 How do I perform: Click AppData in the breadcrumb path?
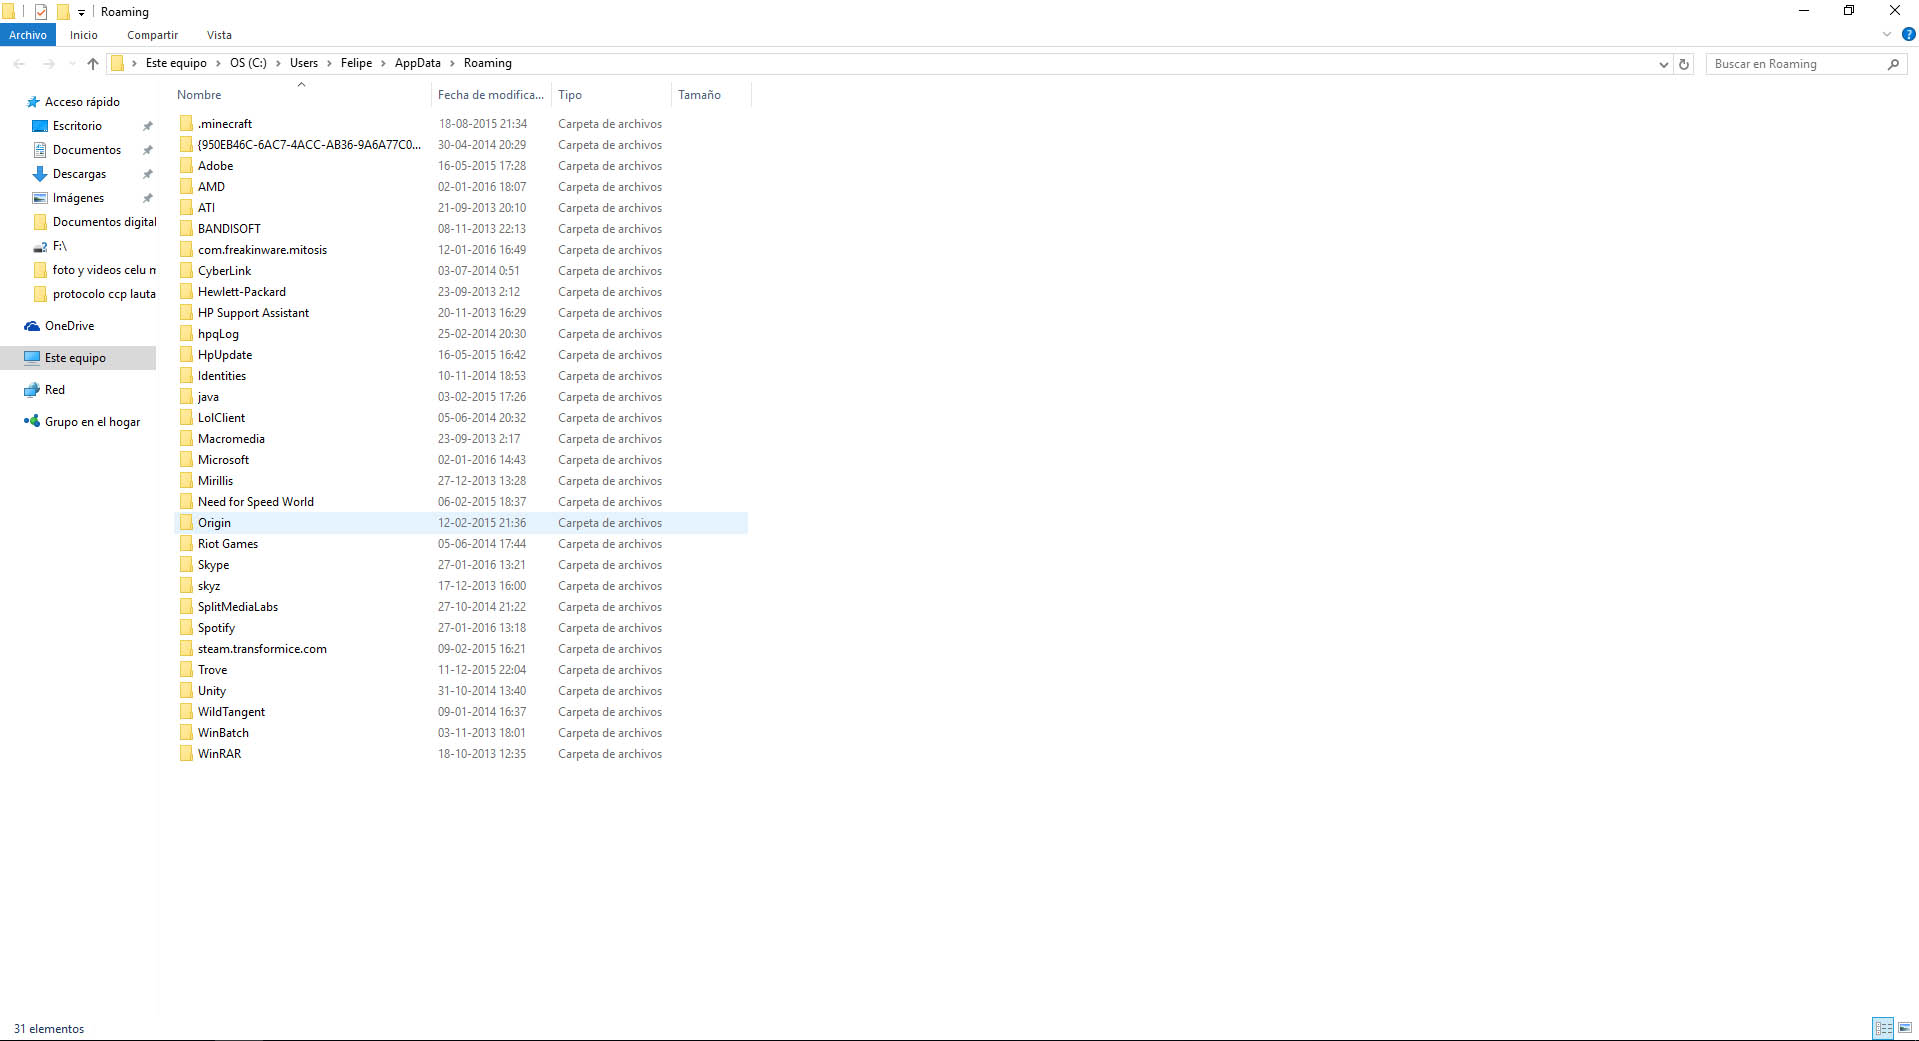click(418, 63)
